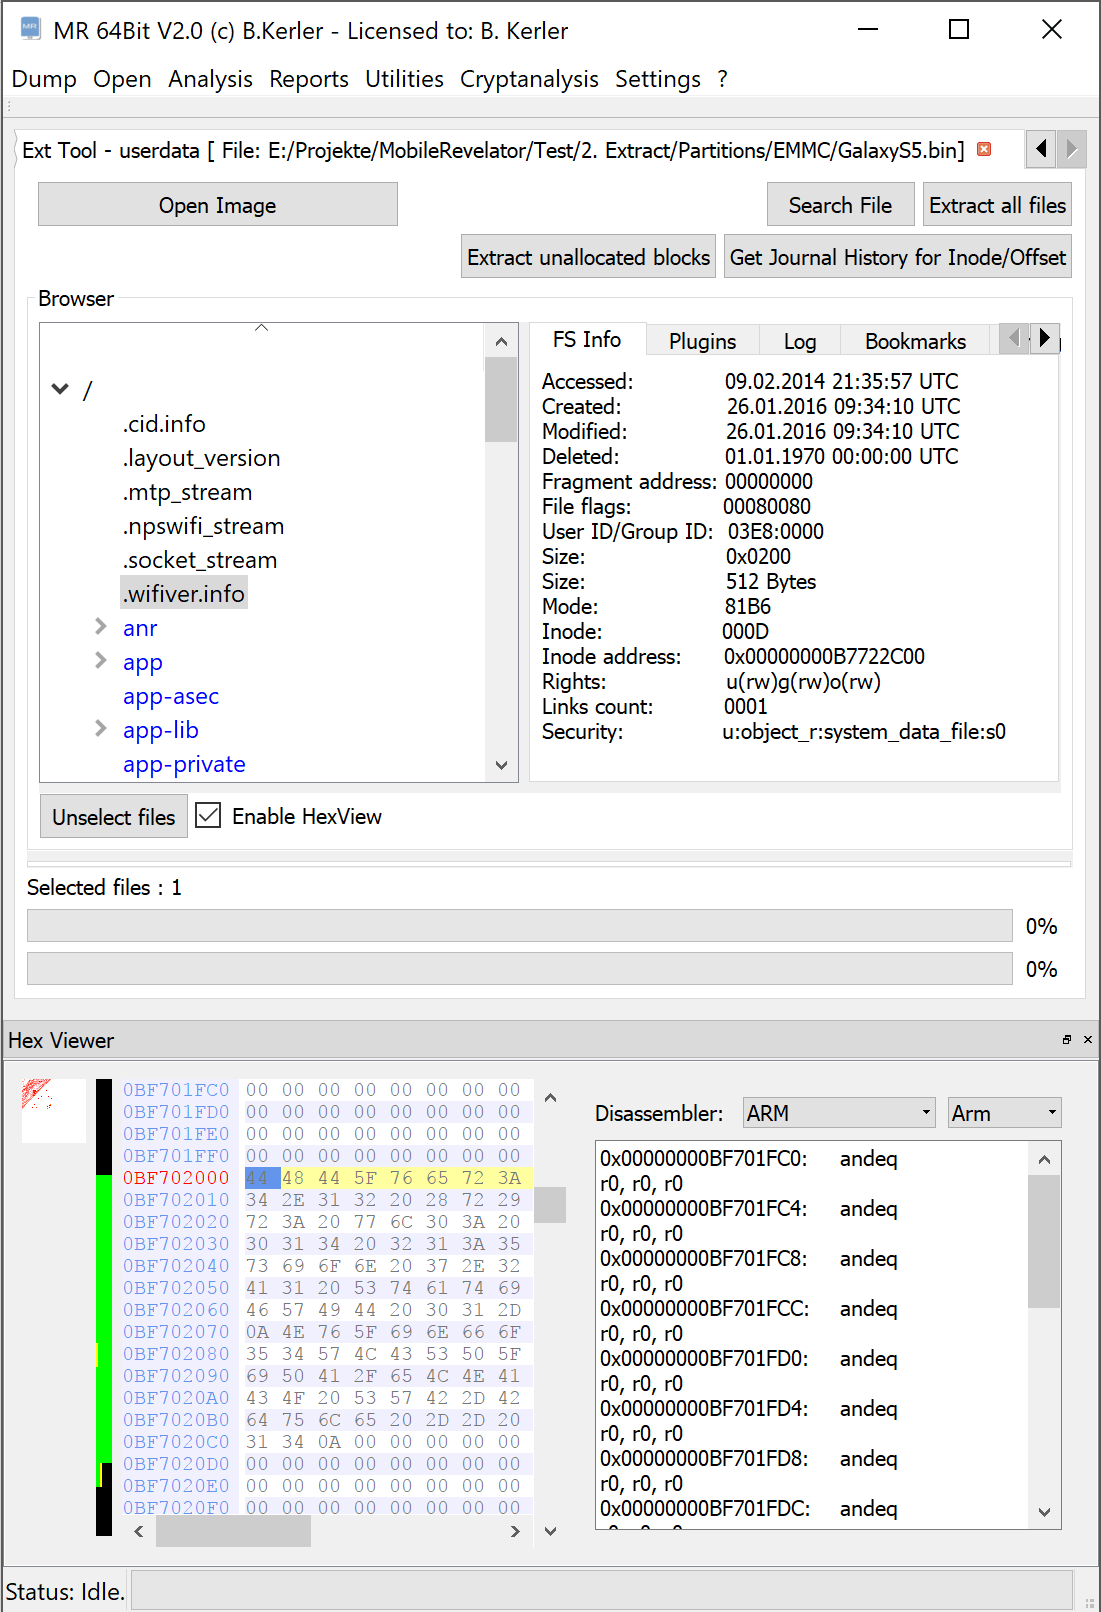This screenshot has height=1612, width=1101.
Task: Select .cid.info file
Action: 164,424
